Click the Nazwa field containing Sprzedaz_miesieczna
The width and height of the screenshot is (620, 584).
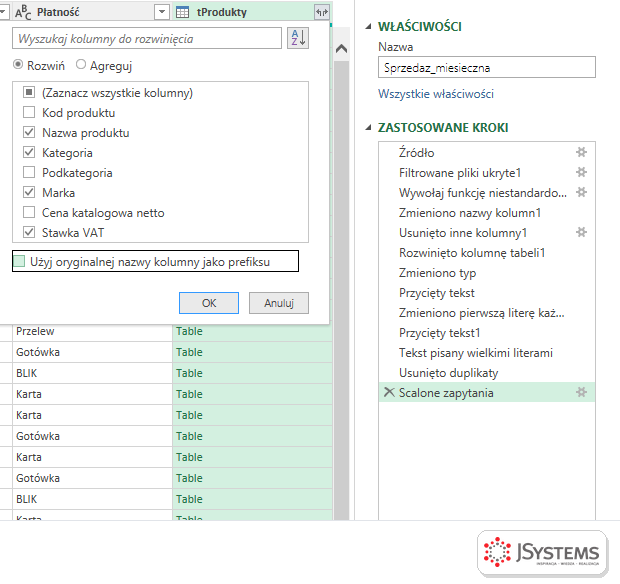(487, 67)
